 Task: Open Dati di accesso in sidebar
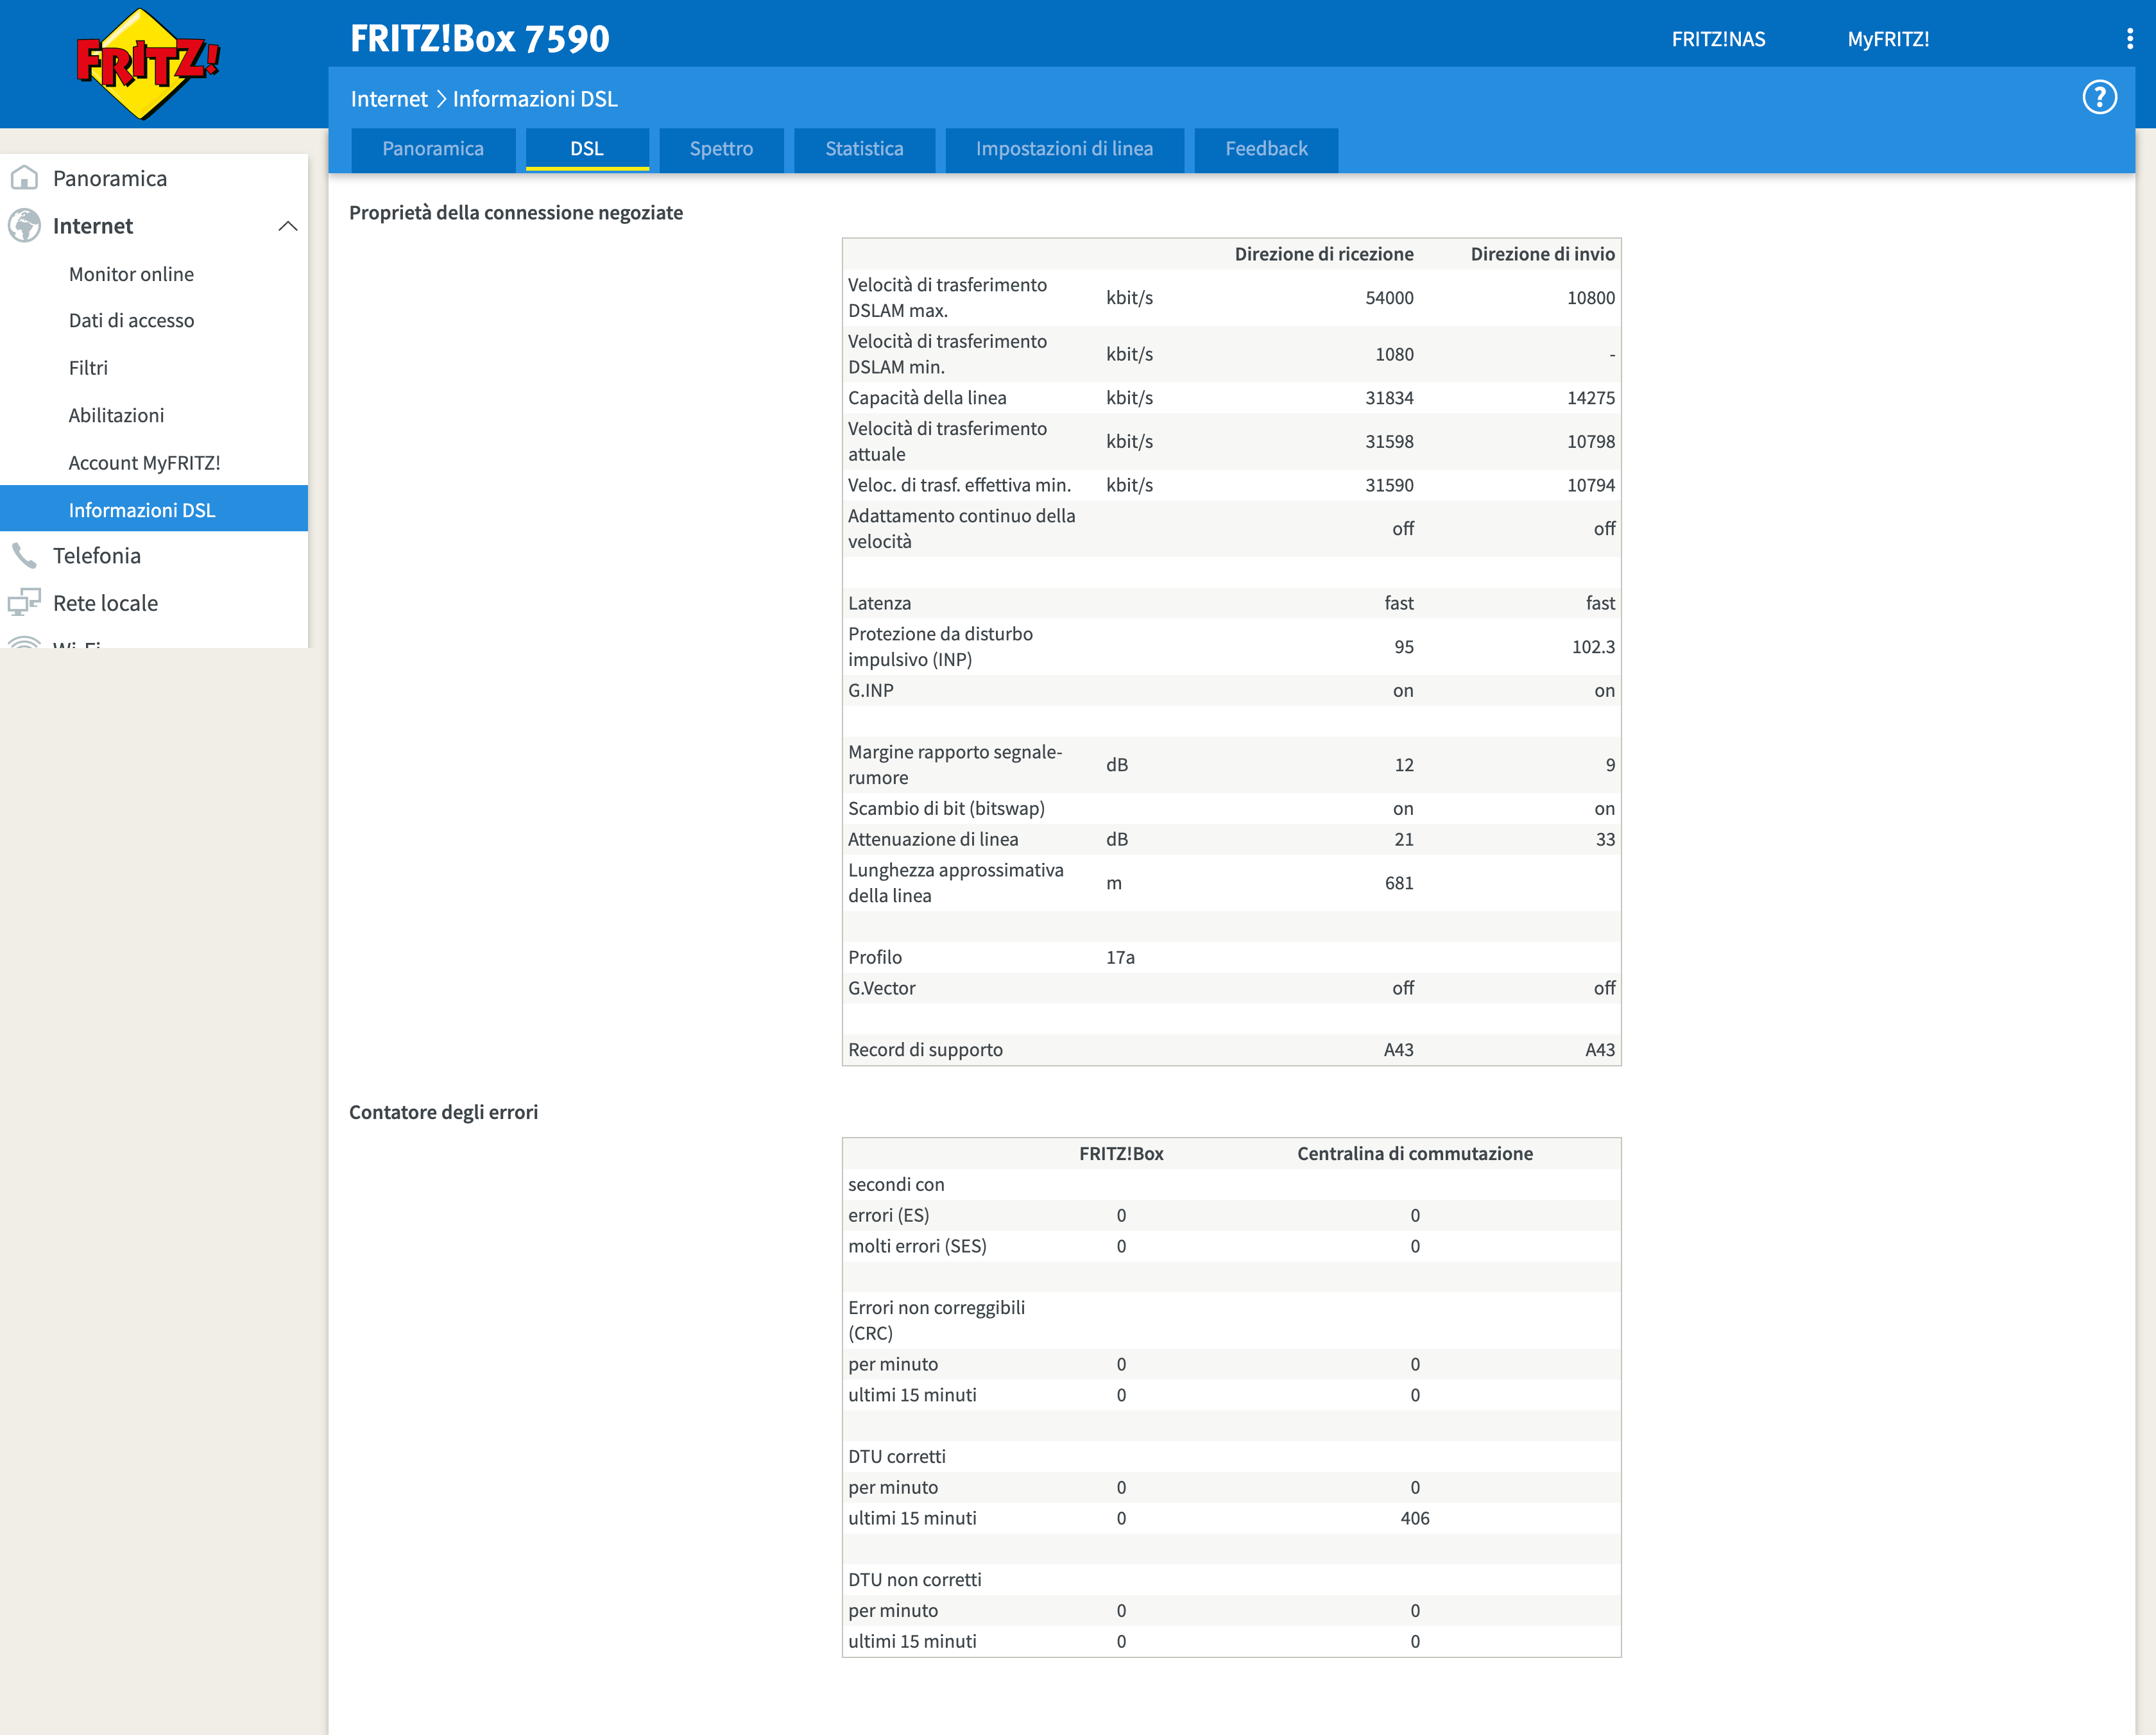coord(131,321)
